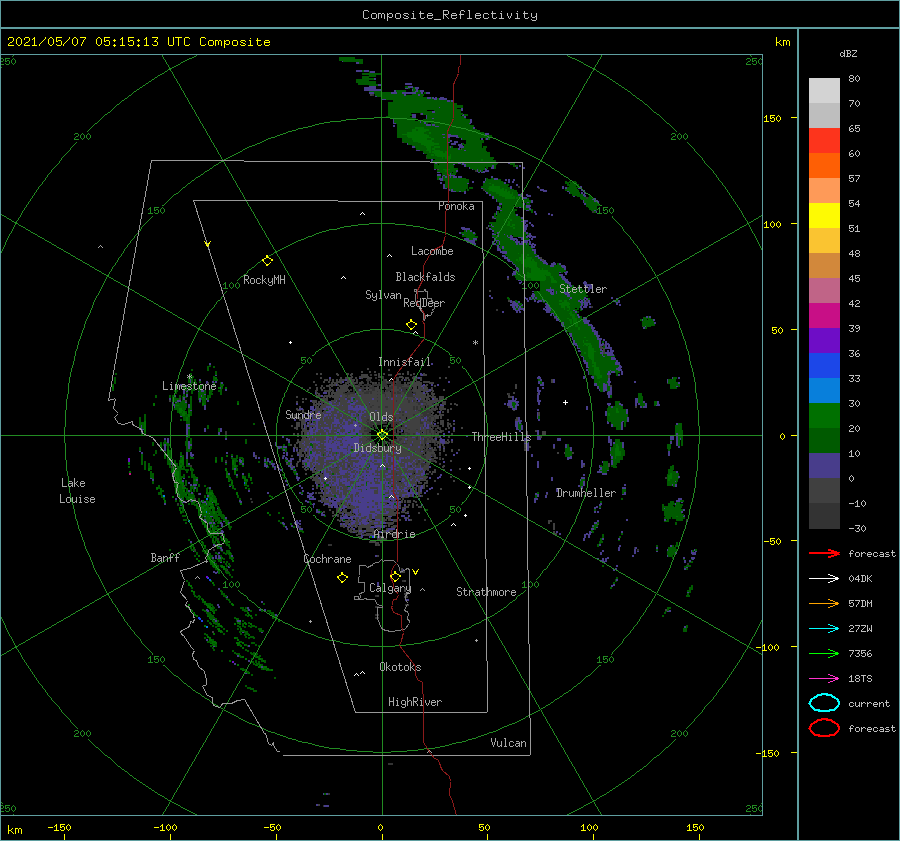Click the Olds label
Image resolution: width=900 pixels, height=841 pixels.
click(381, 417)
